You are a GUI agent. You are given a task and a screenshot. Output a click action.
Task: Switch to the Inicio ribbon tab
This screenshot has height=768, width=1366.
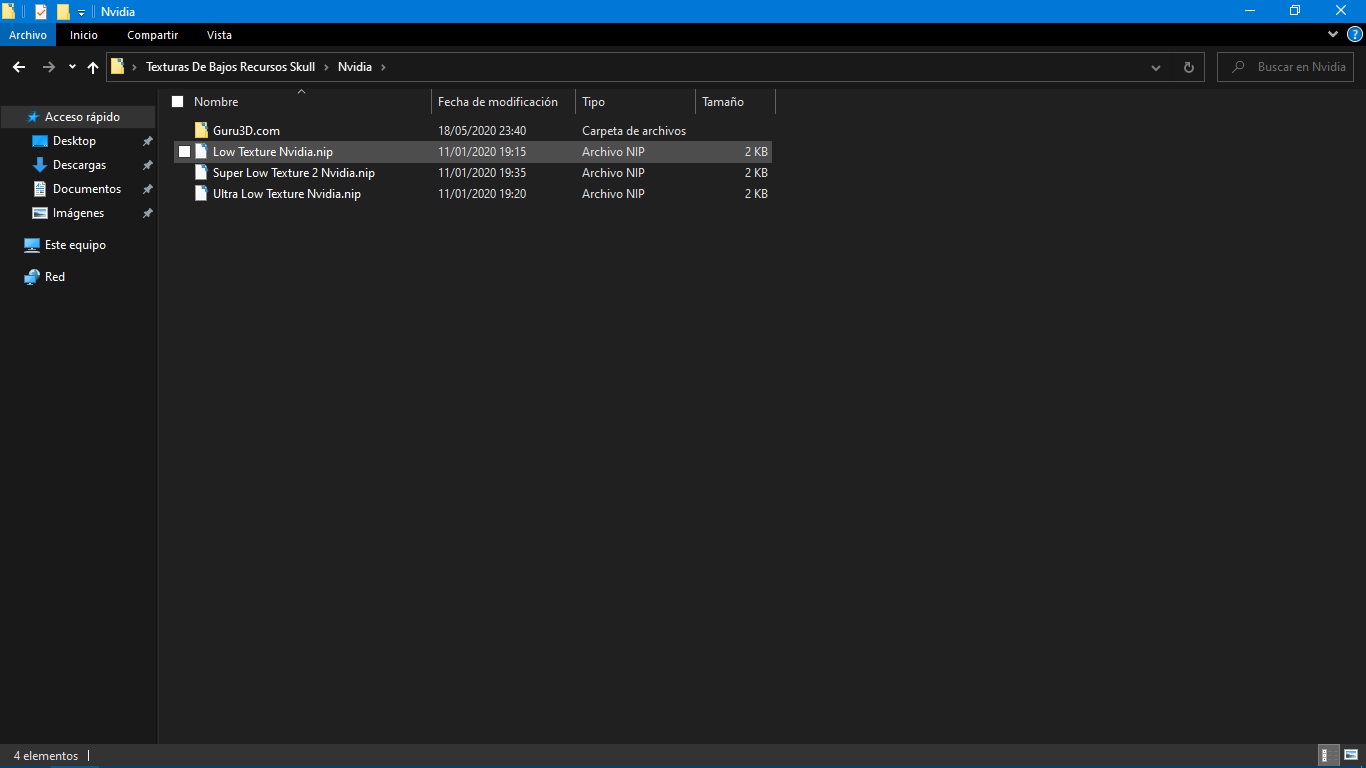coord(84,35)
